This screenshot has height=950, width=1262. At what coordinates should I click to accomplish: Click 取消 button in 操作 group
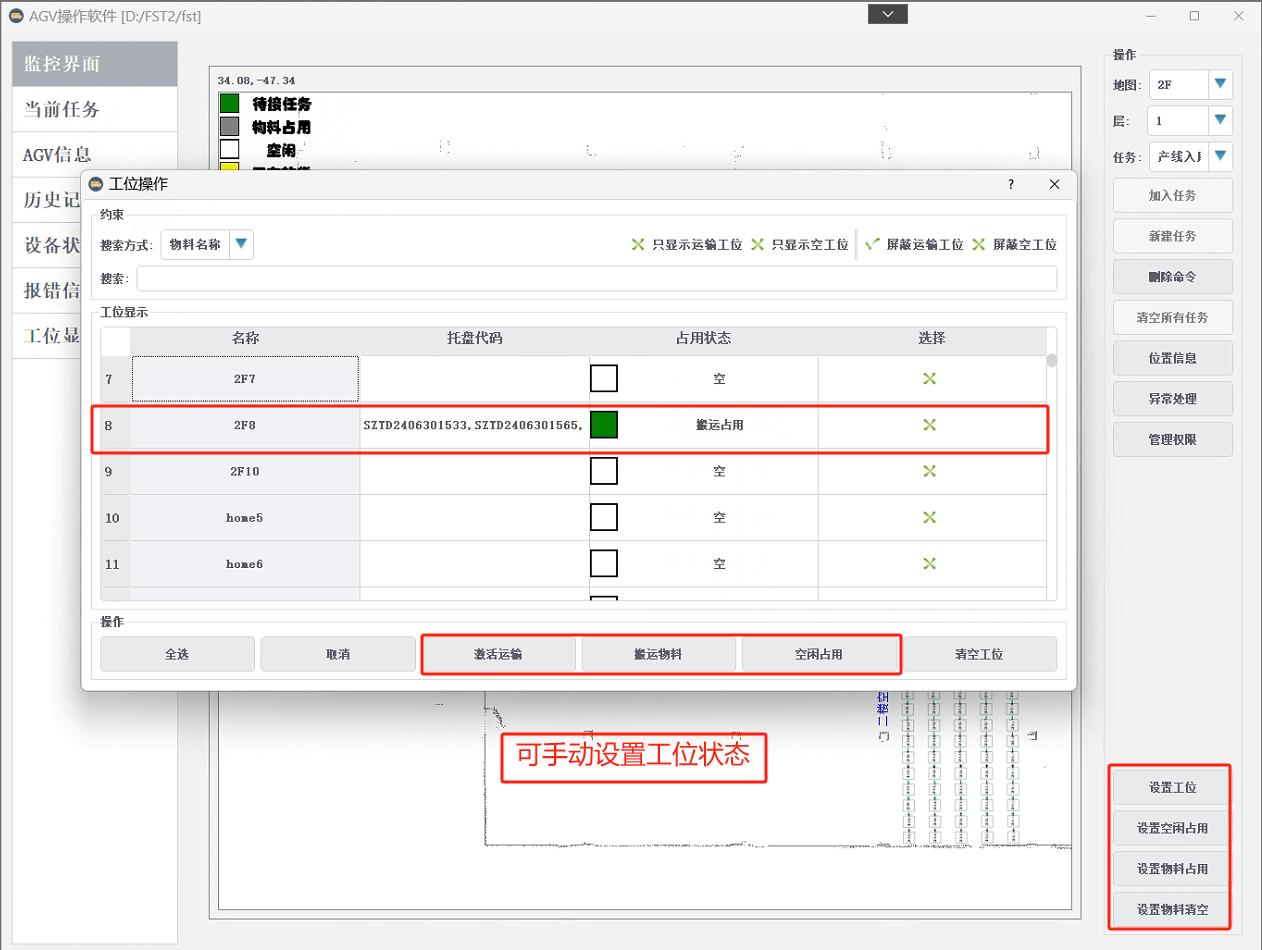coord(338,654)
